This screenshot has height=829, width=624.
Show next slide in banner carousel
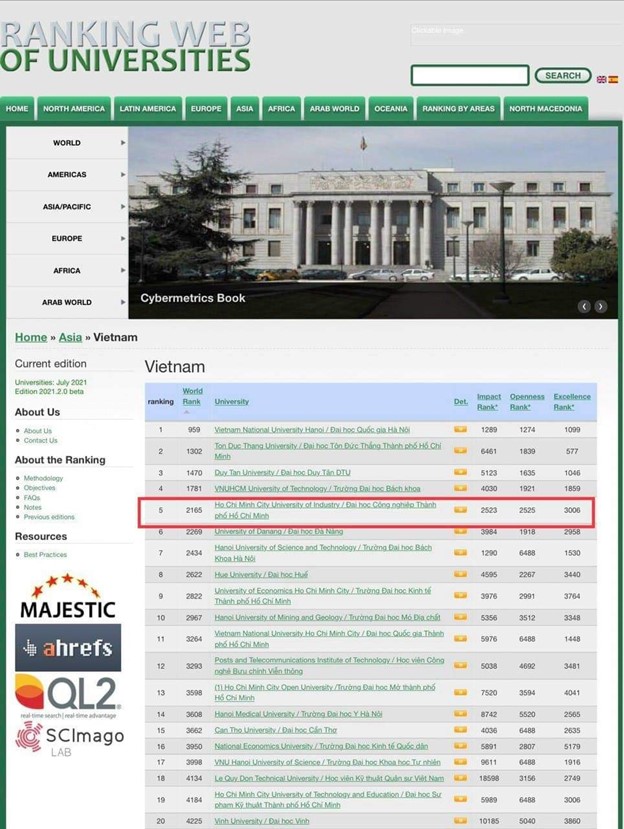point(600,306)
